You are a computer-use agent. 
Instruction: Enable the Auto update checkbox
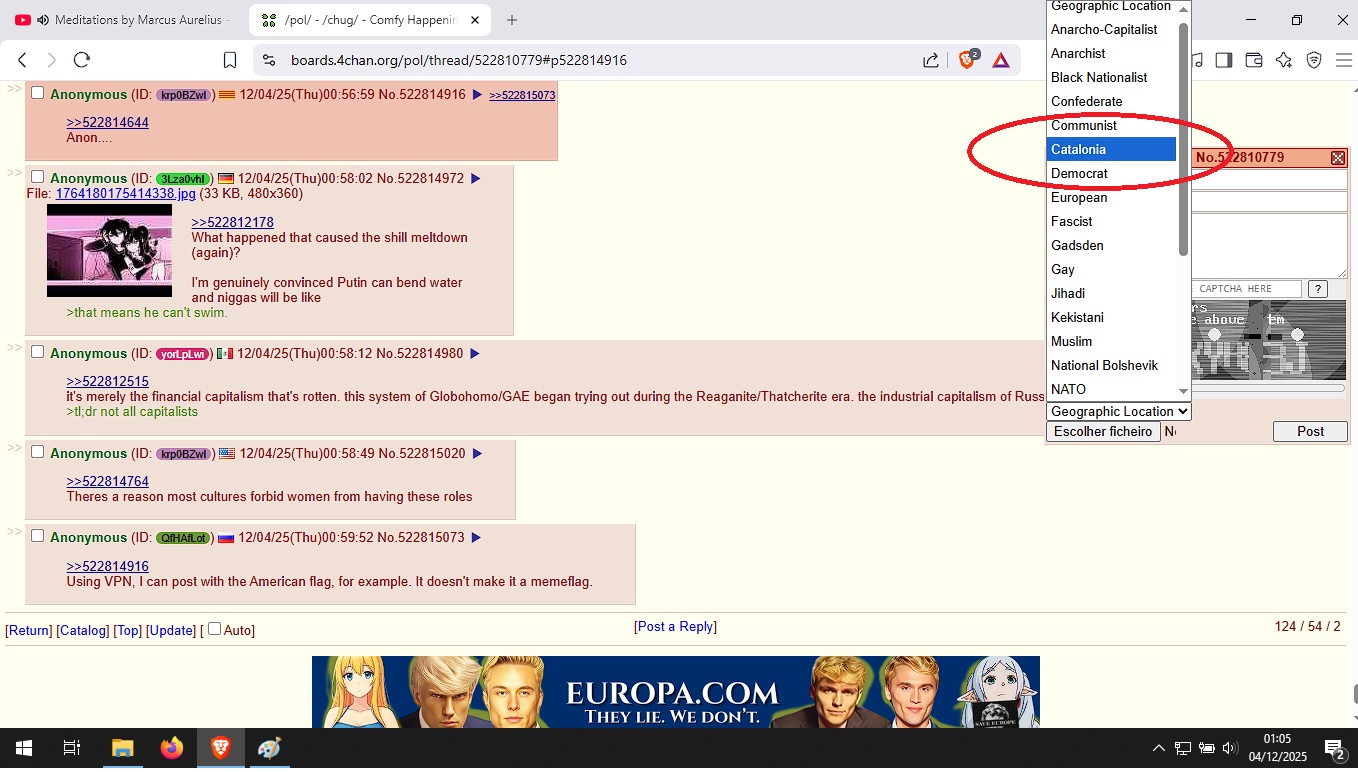point(214,629)
